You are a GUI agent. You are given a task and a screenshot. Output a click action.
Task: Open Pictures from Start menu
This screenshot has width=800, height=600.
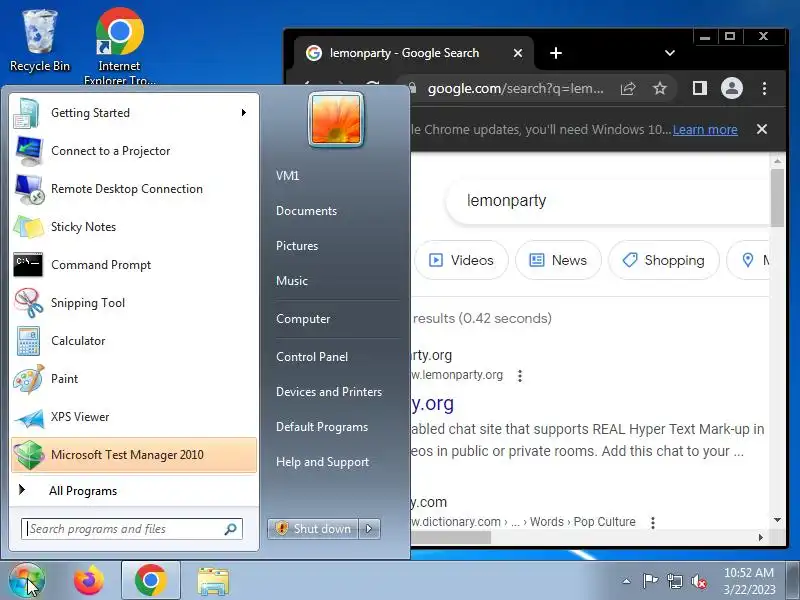[297, 246]
